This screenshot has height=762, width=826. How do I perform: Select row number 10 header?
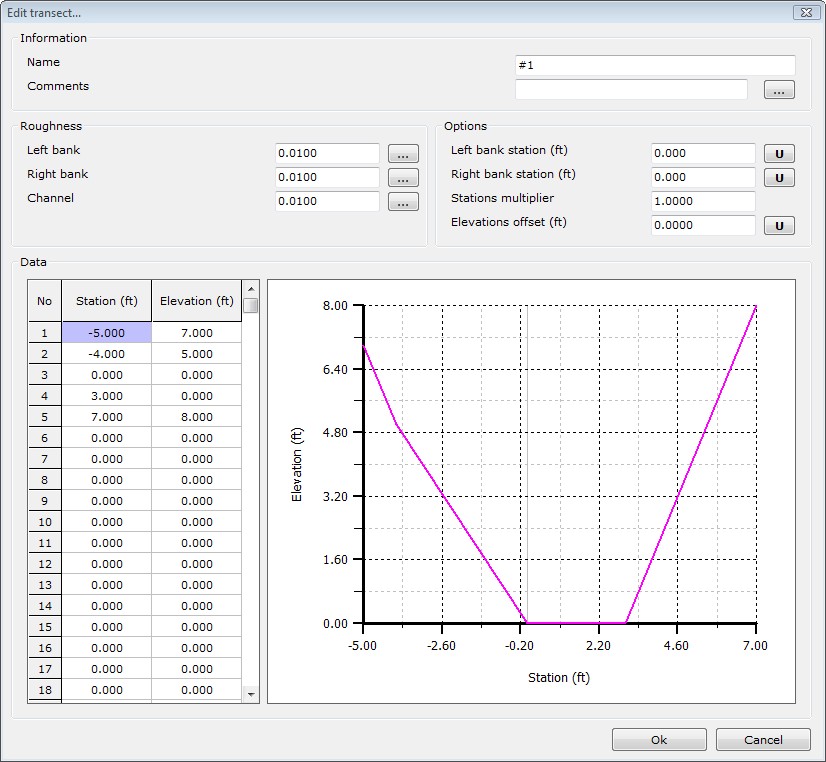tap(44, 522)
